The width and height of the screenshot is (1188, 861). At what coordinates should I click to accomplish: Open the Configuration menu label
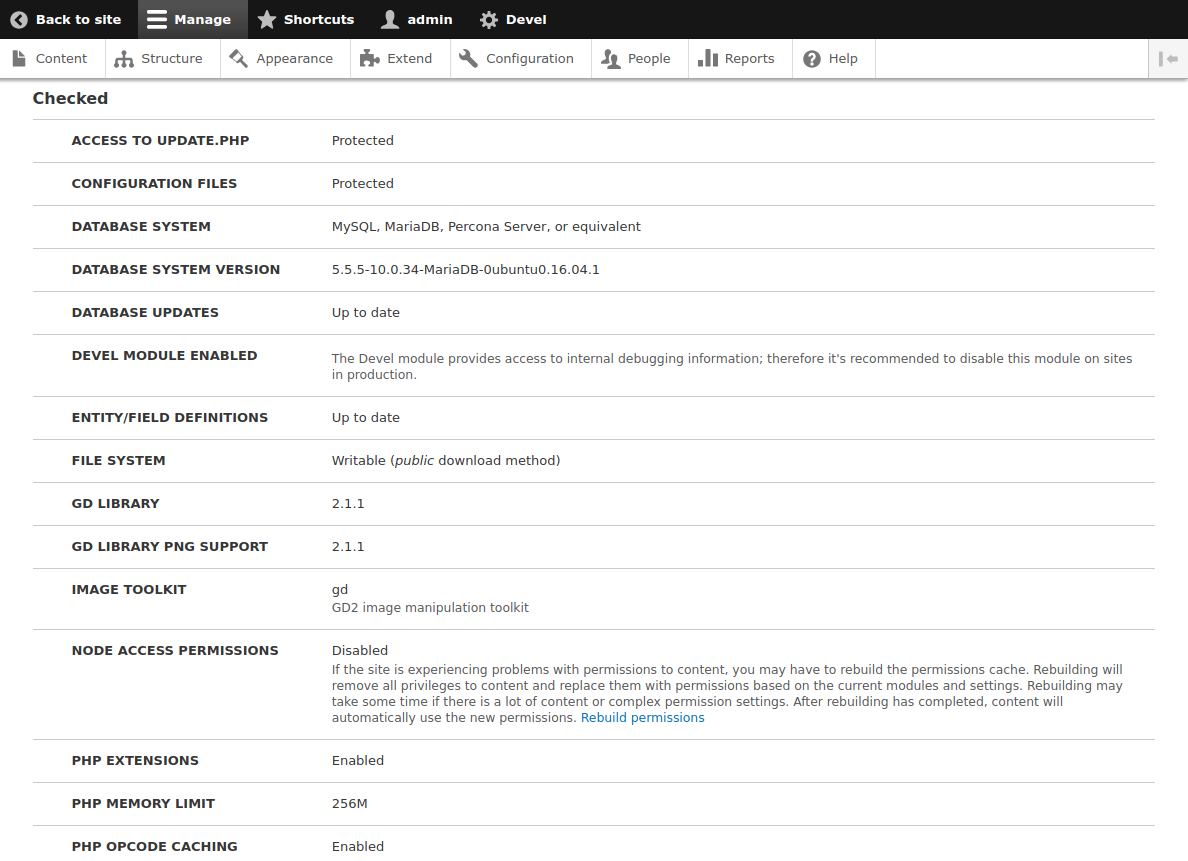(530, 58)
